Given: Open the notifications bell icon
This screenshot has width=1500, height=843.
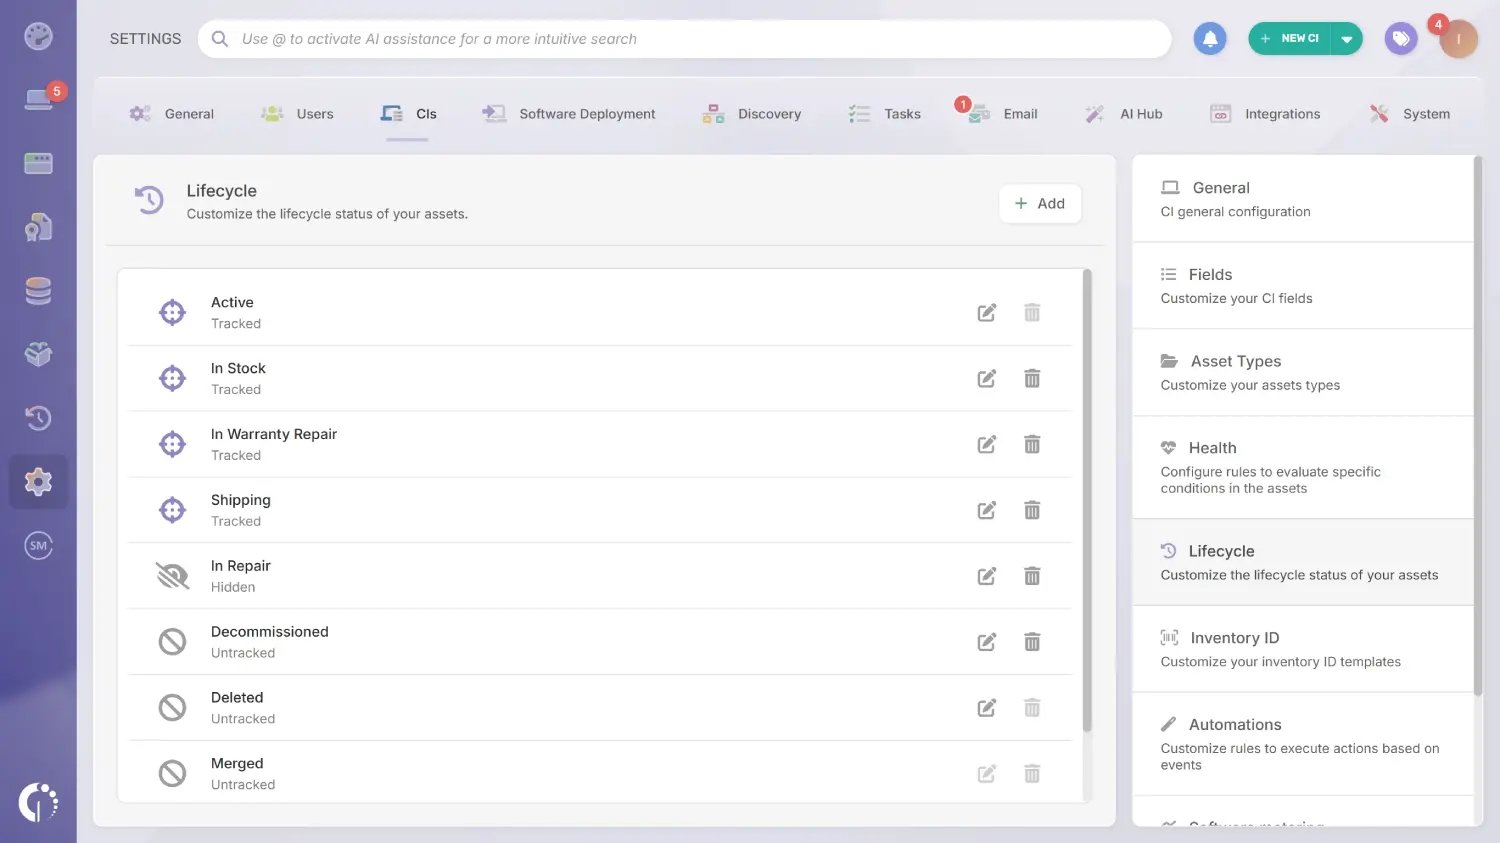Looking at the screenshot, I should point(1210,38).
